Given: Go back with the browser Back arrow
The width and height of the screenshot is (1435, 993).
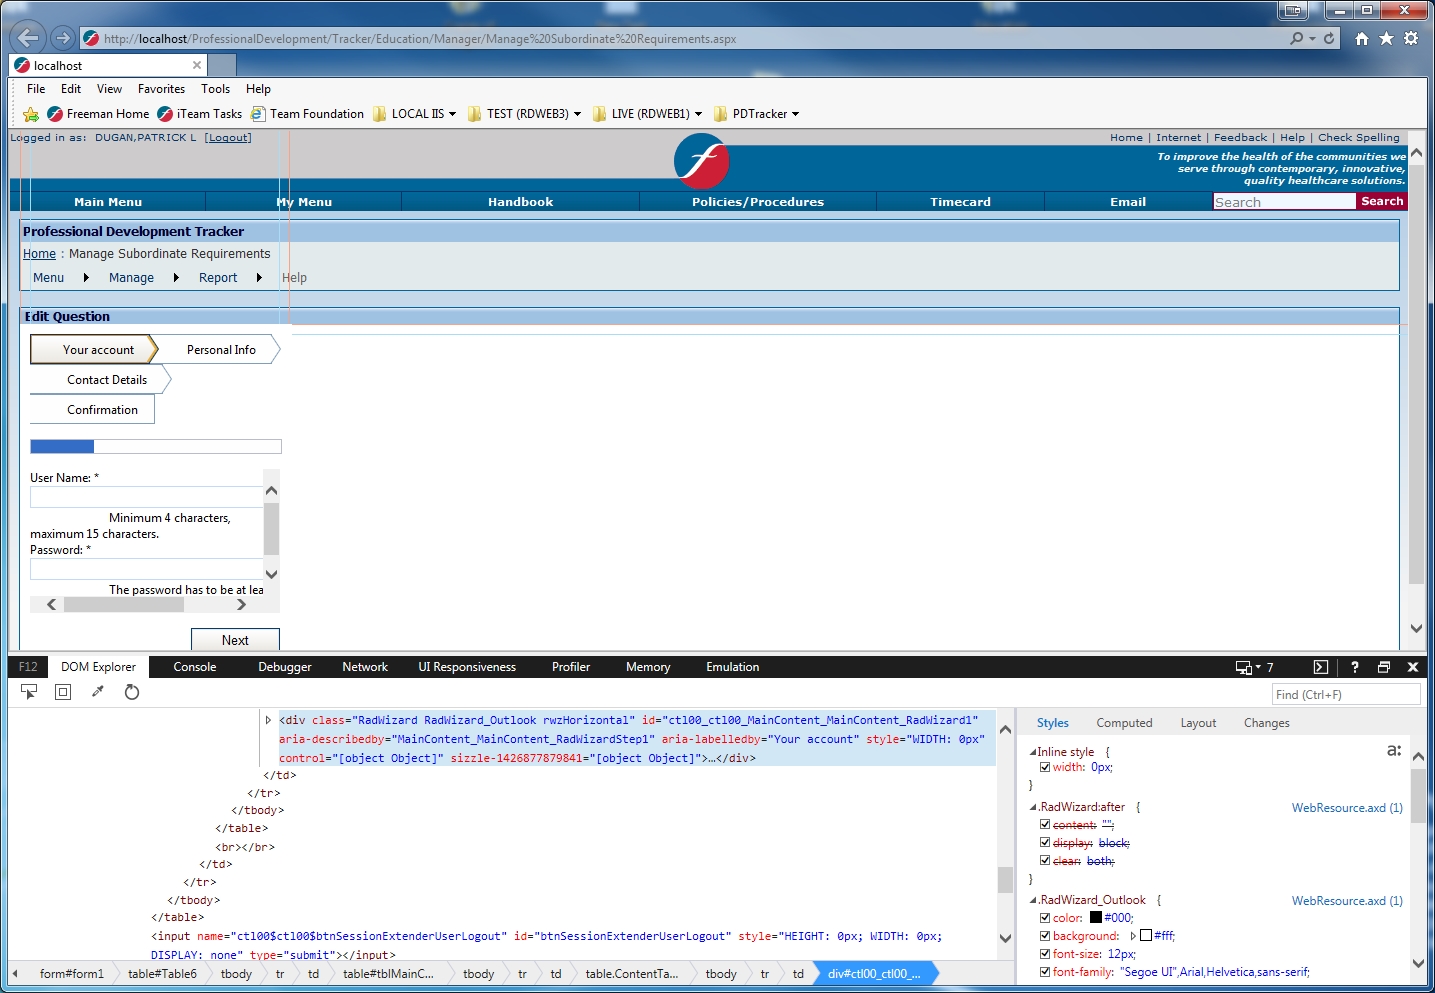Looking at the screenshot, I should tap(28, 38).
